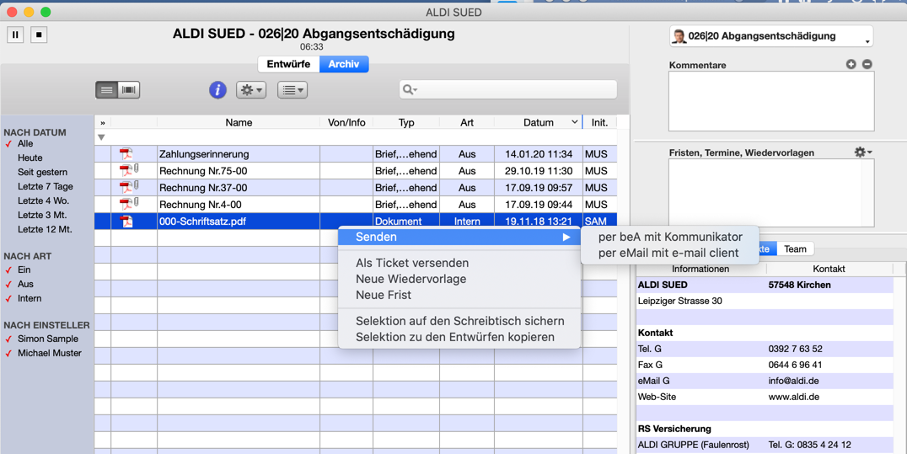This screenshot has height=454, width=908.
Task: Enable the Letzte 3 Mt. filter
Action: pos(43,215)
